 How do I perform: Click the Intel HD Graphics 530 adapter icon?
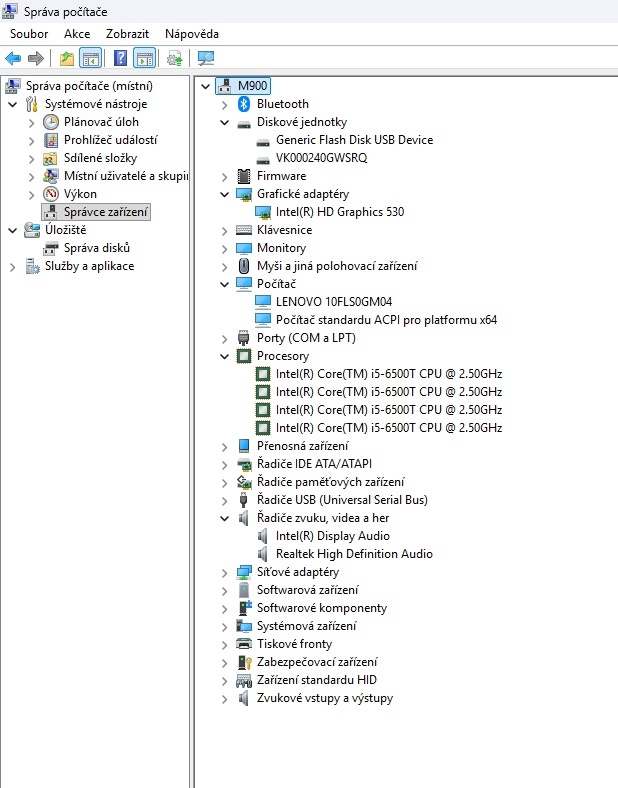pyautogui.click(x=263, y=212)
